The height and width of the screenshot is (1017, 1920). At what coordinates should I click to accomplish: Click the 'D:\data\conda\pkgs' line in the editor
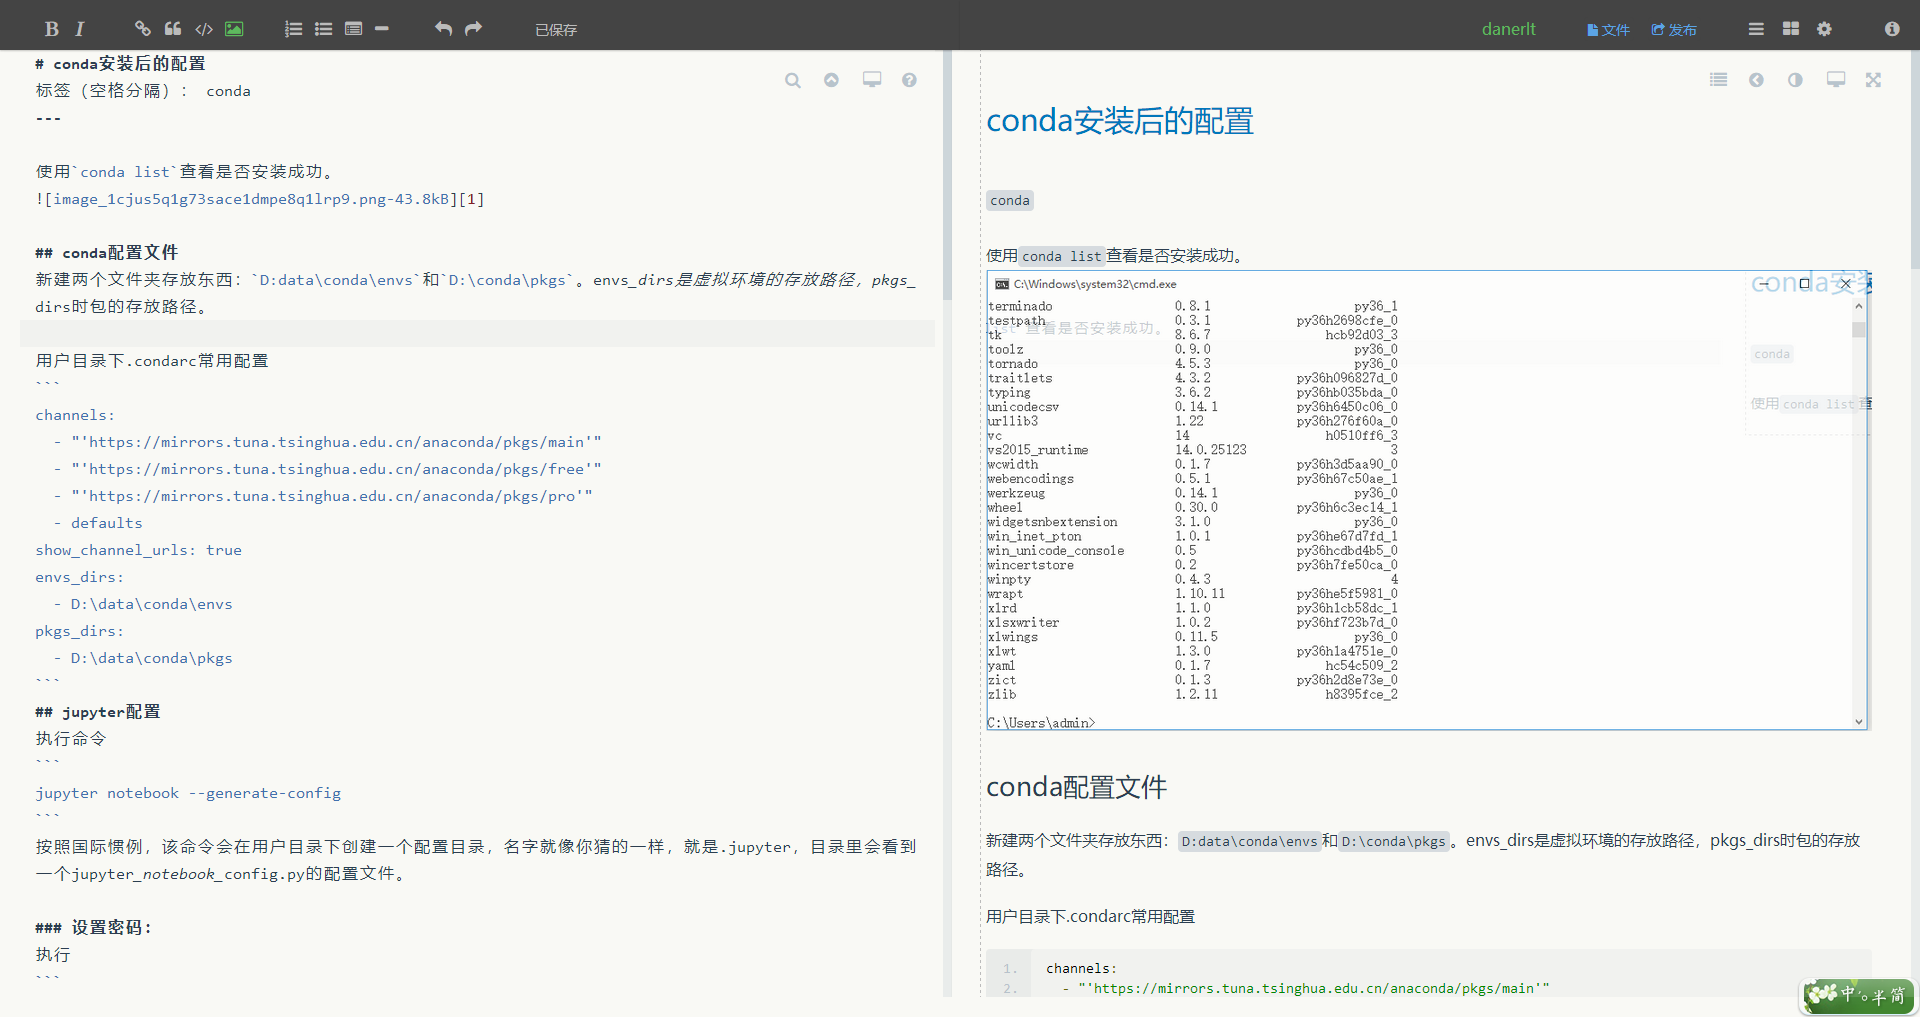coord(143,658)
